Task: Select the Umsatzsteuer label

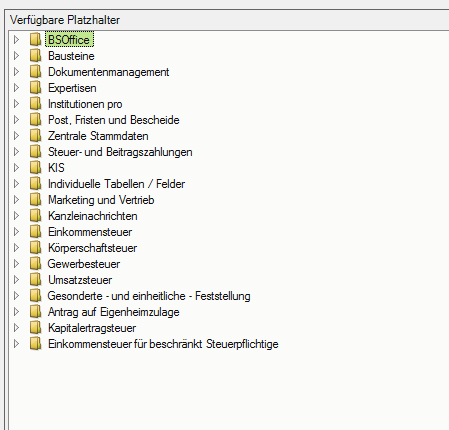Action: pyautogui.click(x=80, y=280)
